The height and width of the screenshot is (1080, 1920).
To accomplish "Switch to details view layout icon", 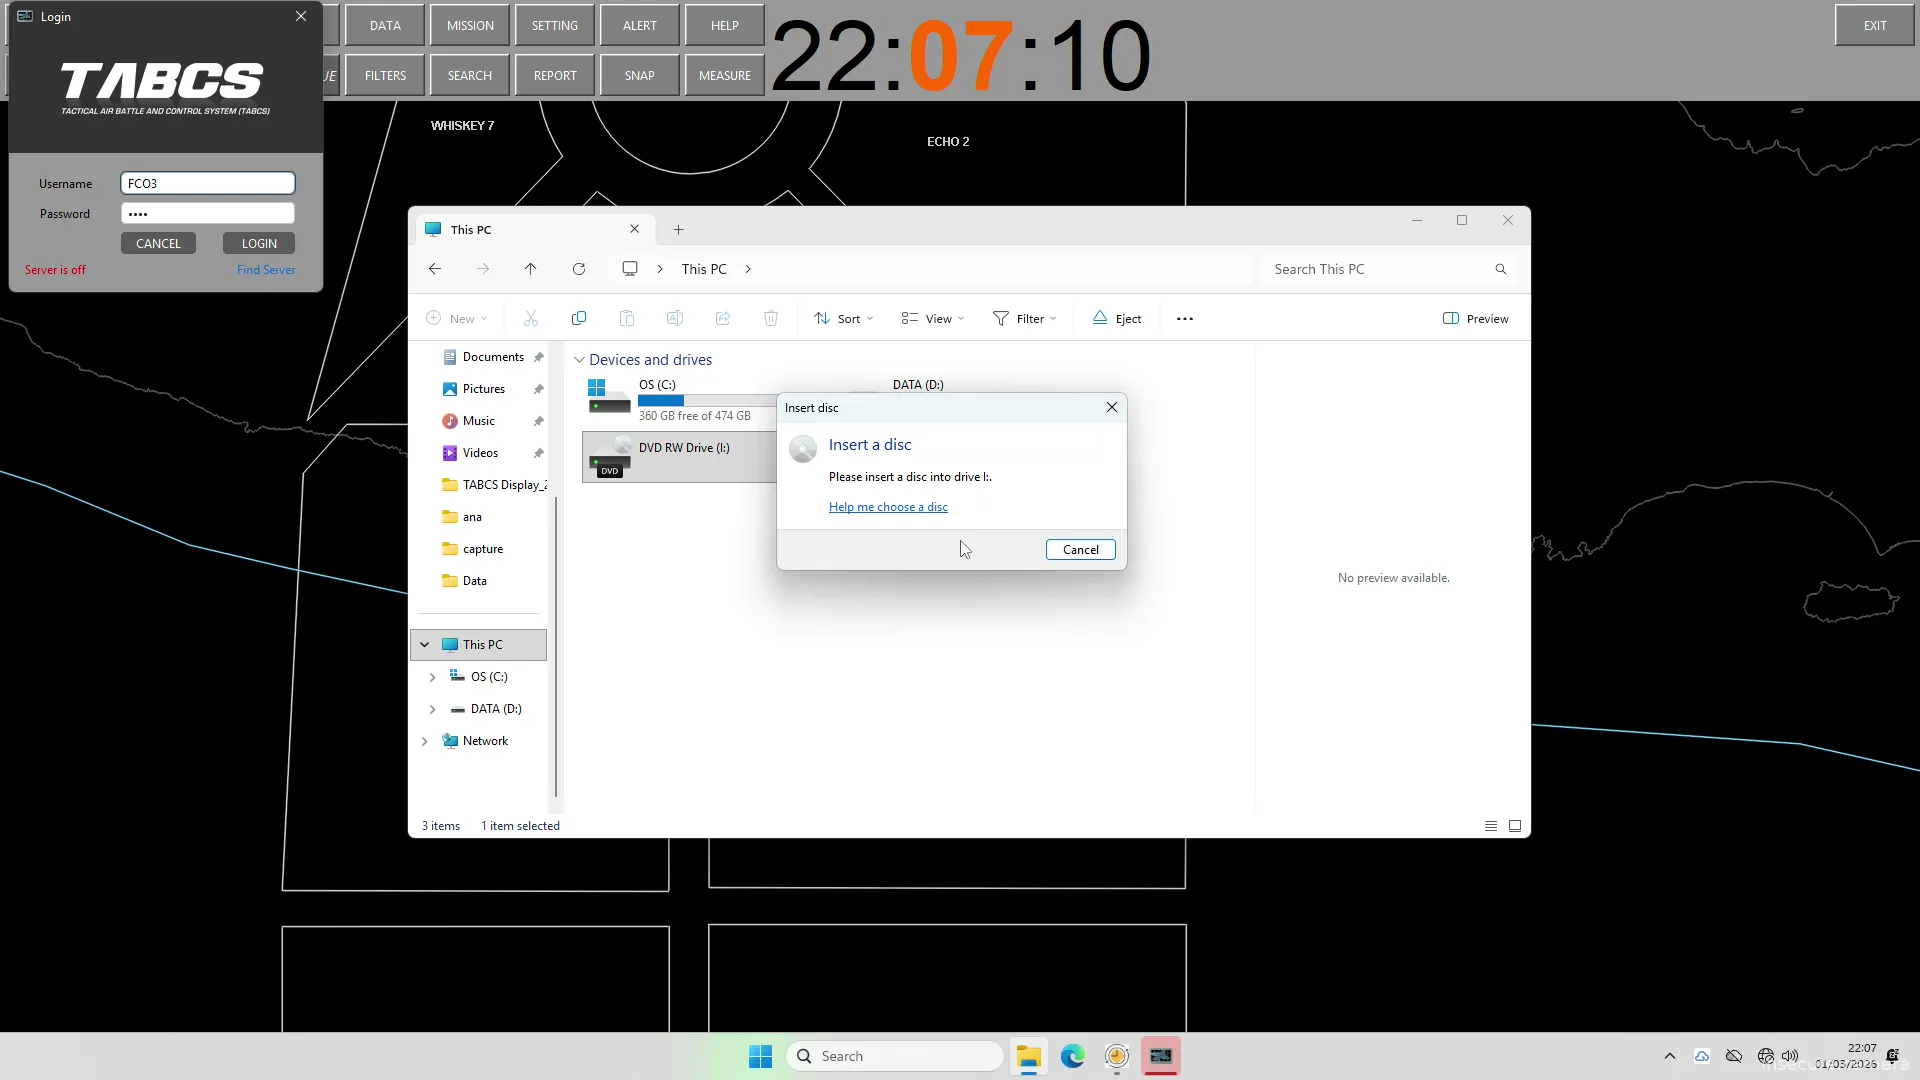I will (x=1490, y=826).
